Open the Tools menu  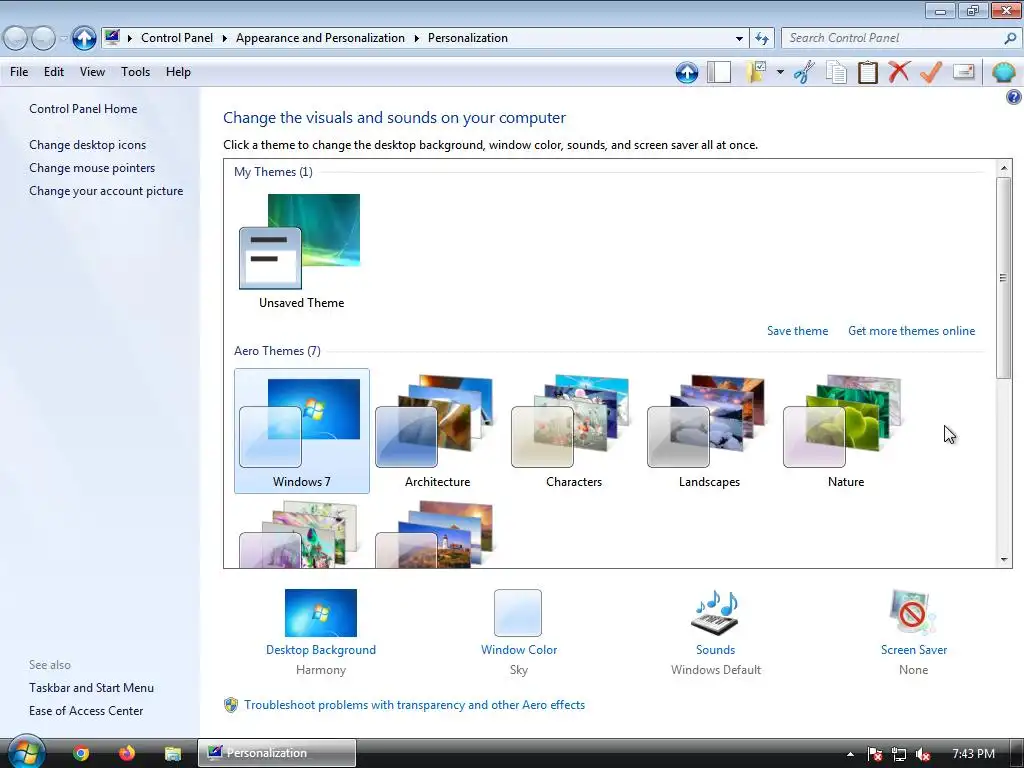click(x=135, y=72)
